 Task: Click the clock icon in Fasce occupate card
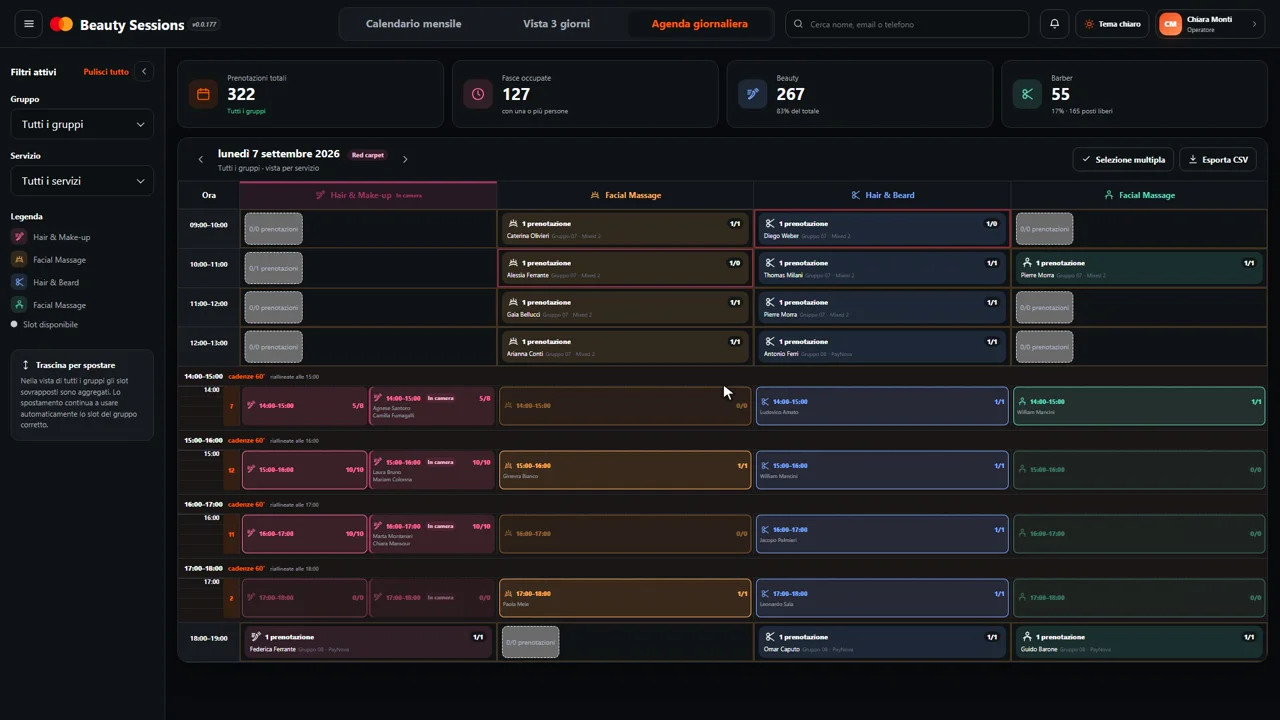pos(477,94)
